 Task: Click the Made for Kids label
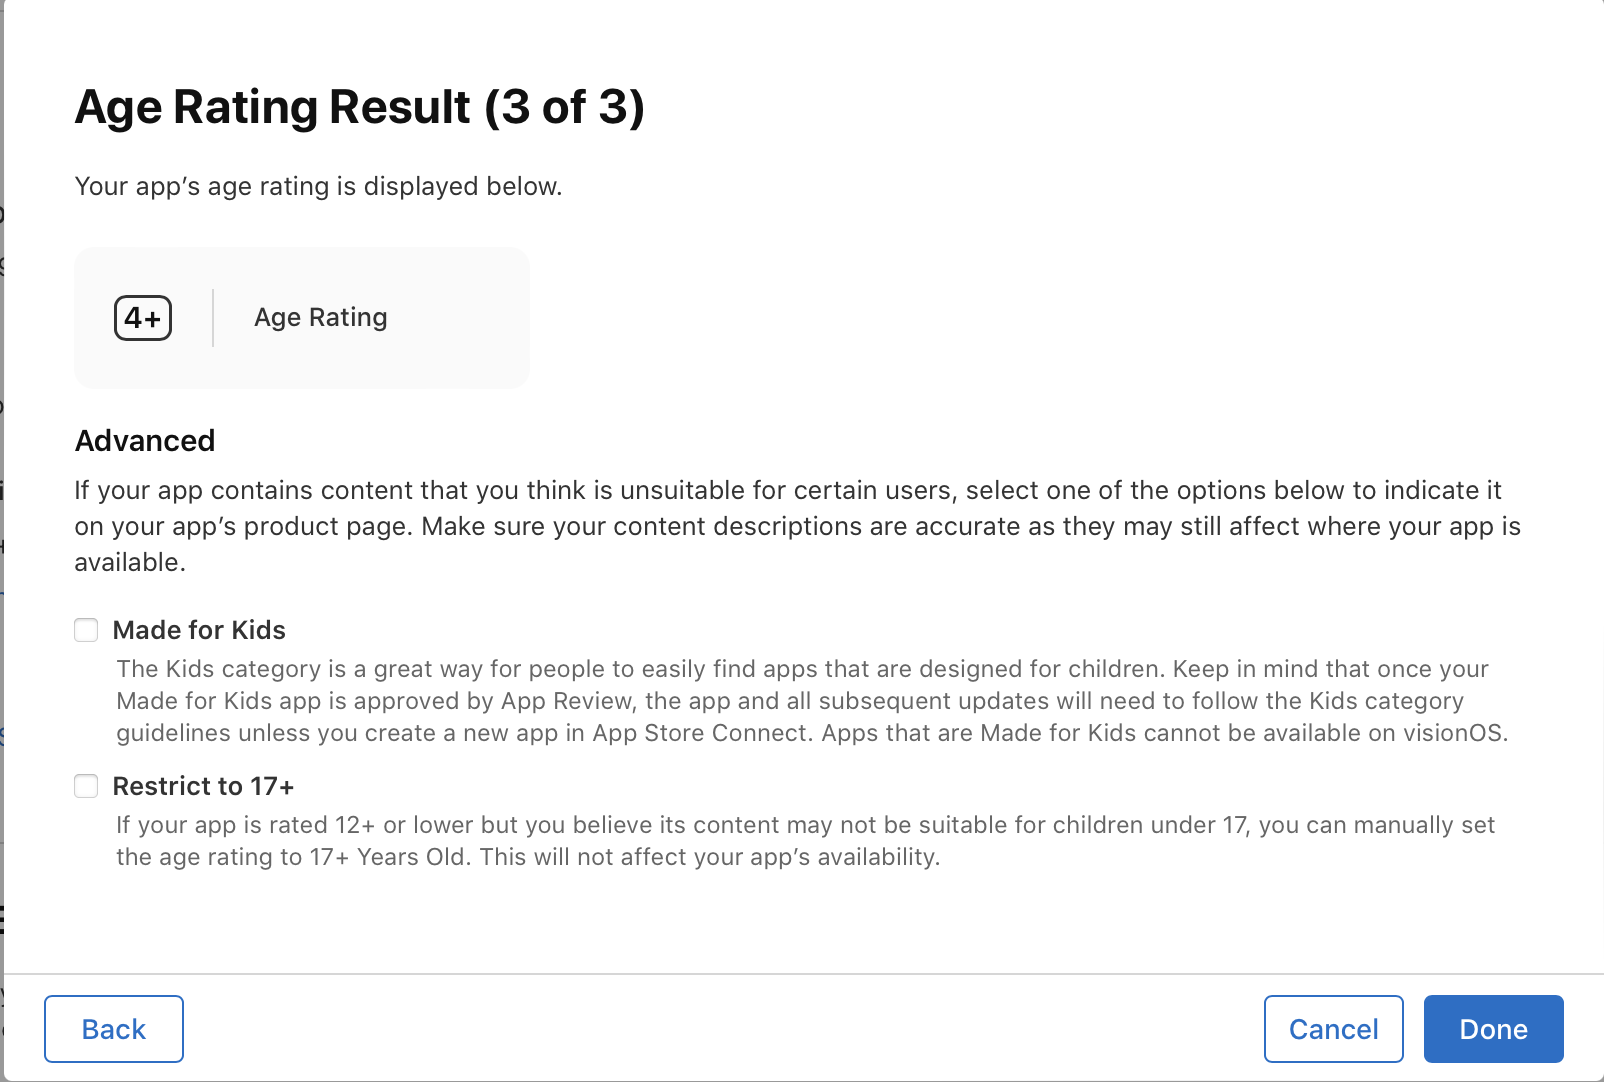[199, 630]
